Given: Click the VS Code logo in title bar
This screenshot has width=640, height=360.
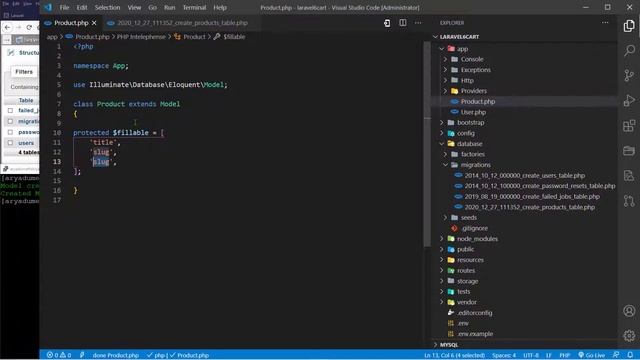Looking at the screenshot, I should (48, 7).
